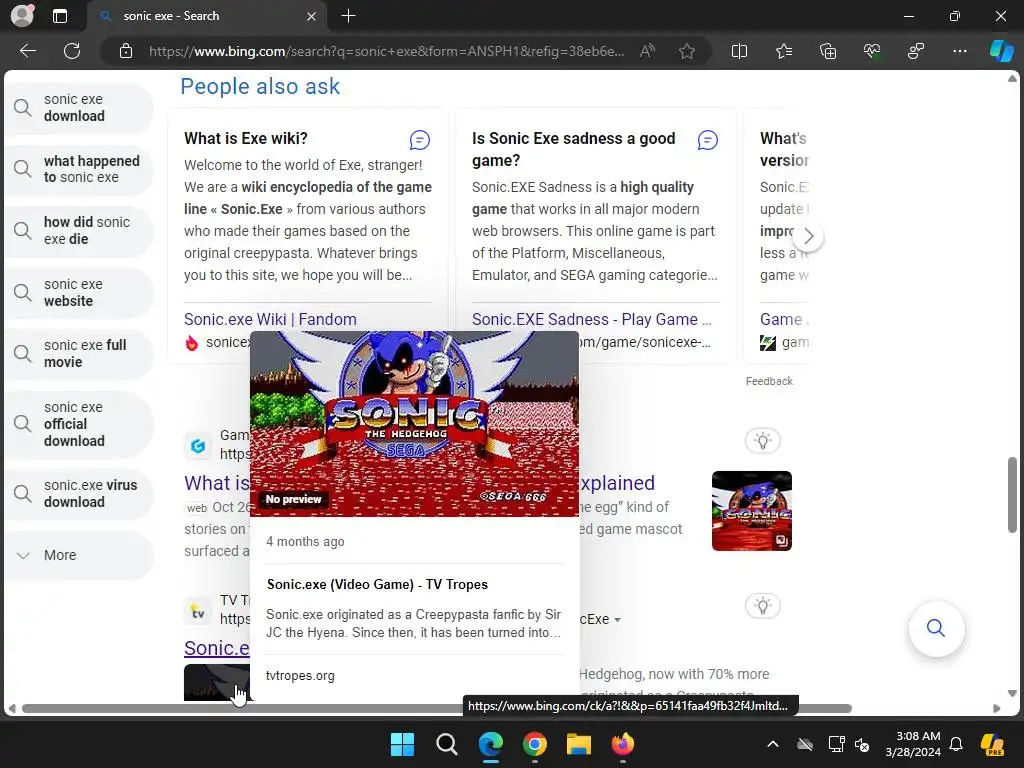This screenshot has width=1024, height=768.
Task: Select what happened to sonic exe suggestion
Action: [79, 169]
